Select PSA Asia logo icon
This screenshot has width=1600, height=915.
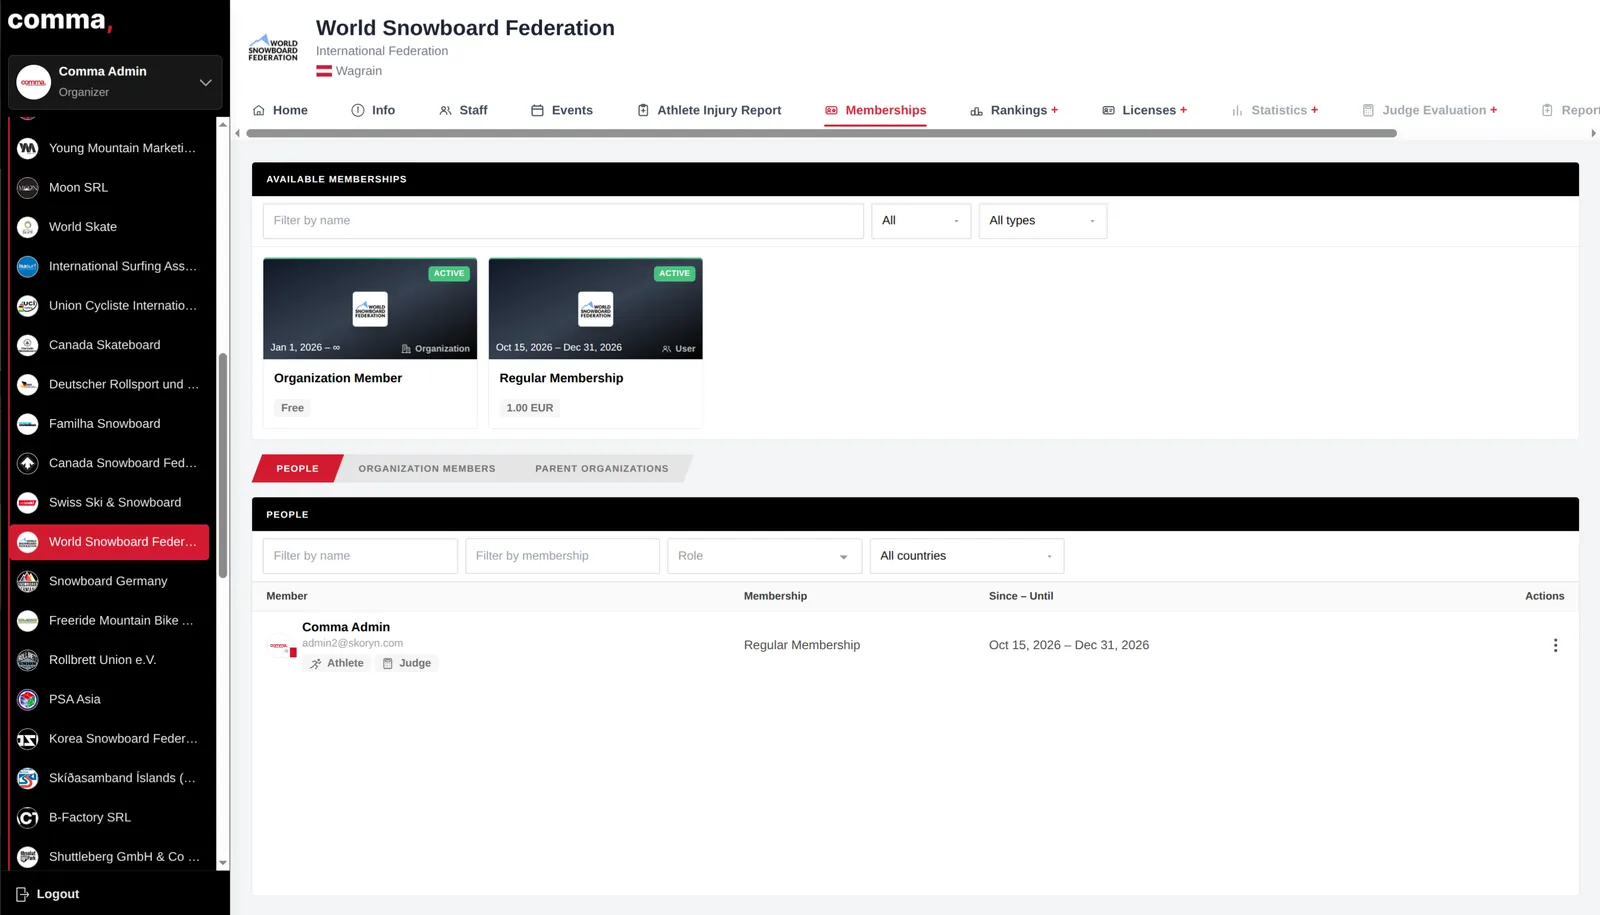pyautogui.click(x=28, y=699)
